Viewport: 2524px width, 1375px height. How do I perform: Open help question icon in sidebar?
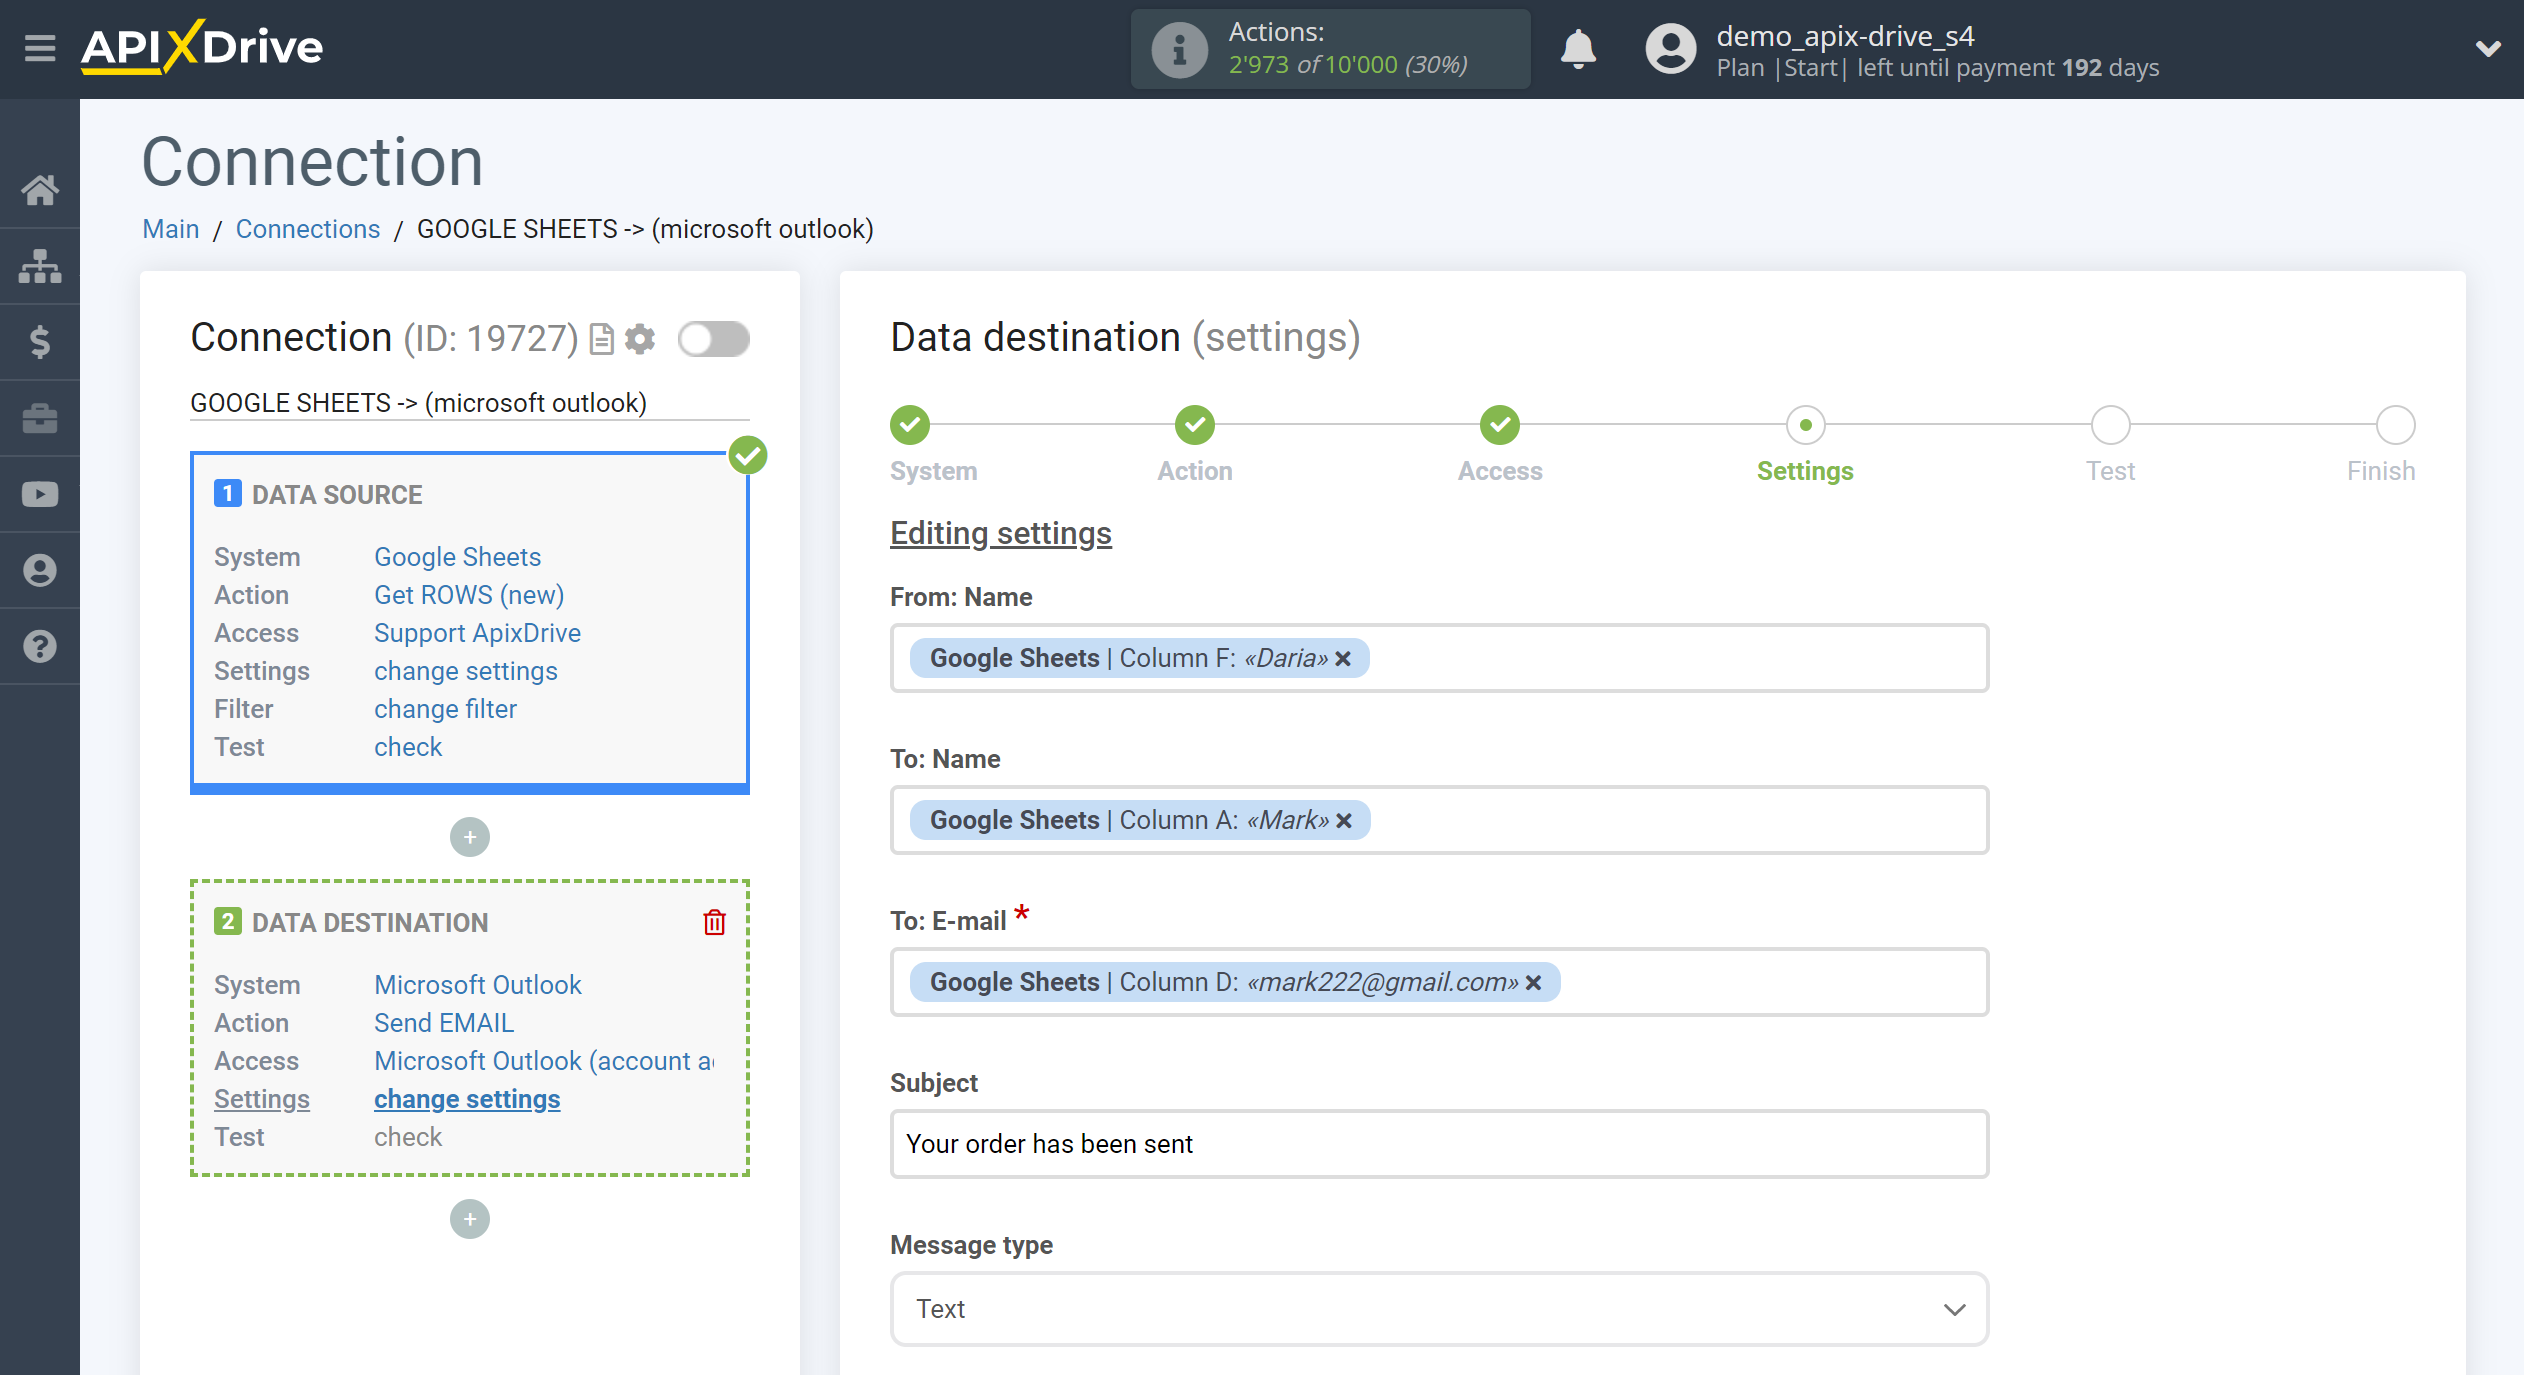tap(40, 646)
